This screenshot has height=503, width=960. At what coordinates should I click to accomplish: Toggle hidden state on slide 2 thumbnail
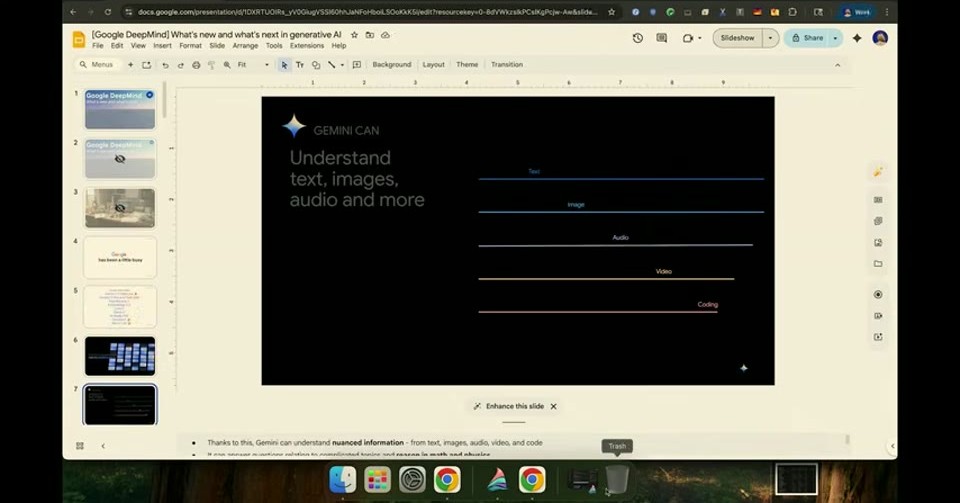click(120, 159)
